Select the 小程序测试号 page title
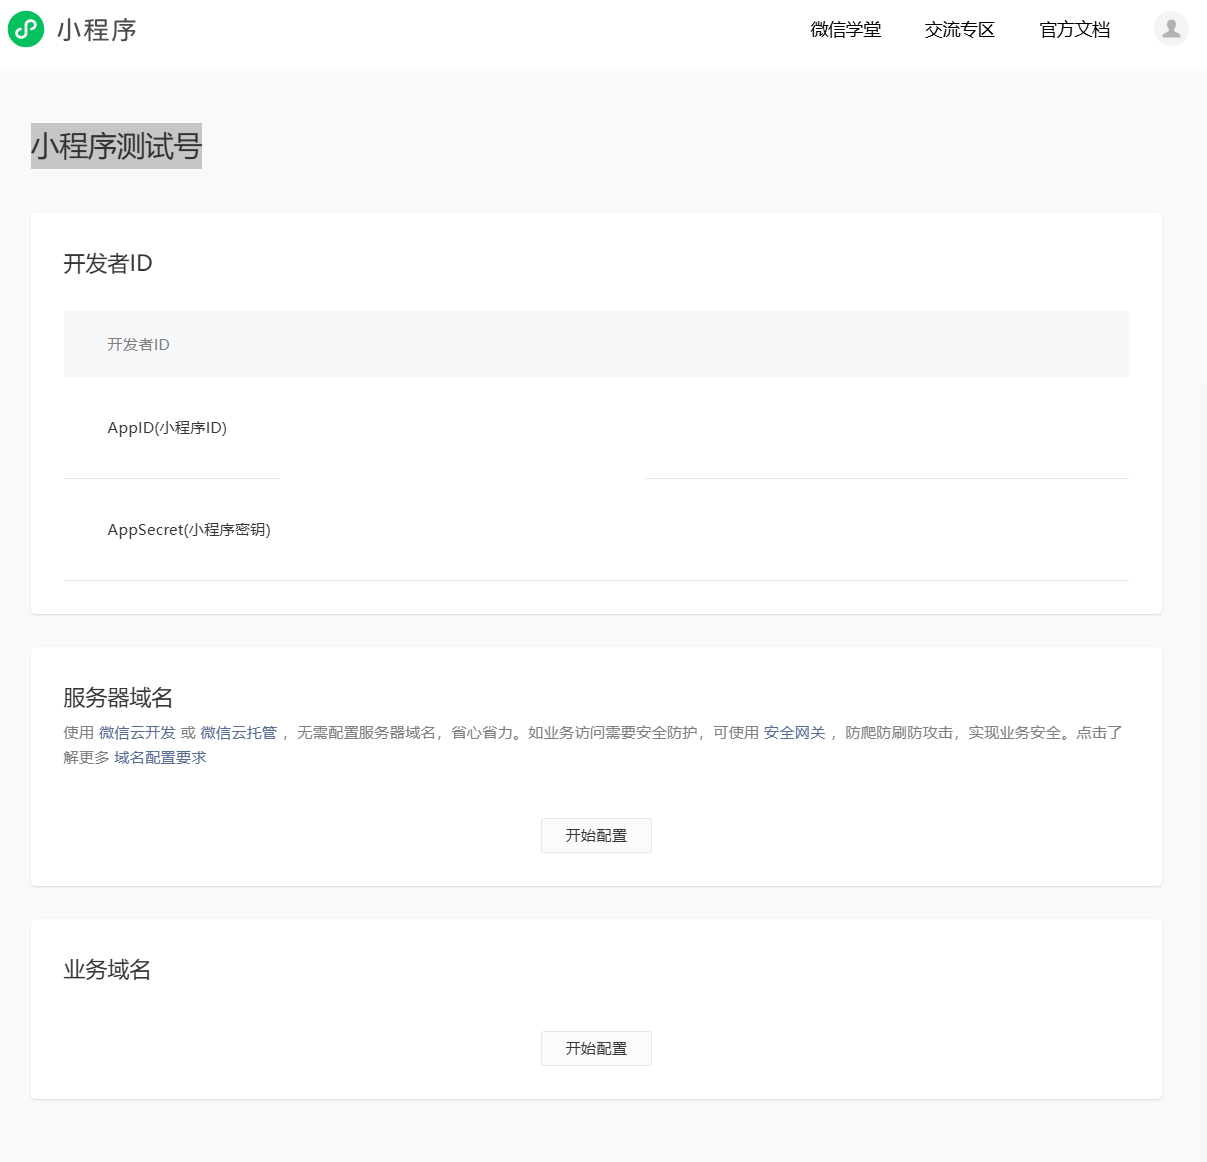Image resolution: width=1207 pixels, height=1162 pixels. pyautogui.click(x=116, y=146)
